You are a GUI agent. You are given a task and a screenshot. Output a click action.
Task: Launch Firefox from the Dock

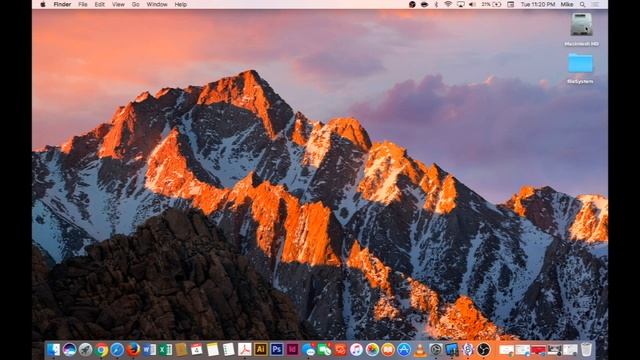pyautogui.click(x=133, y=350)
